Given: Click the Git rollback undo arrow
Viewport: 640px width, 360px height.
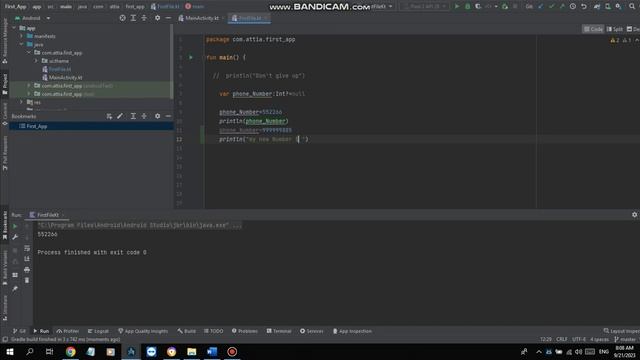Looking at the screenshot, I should (x=584, y=7).
